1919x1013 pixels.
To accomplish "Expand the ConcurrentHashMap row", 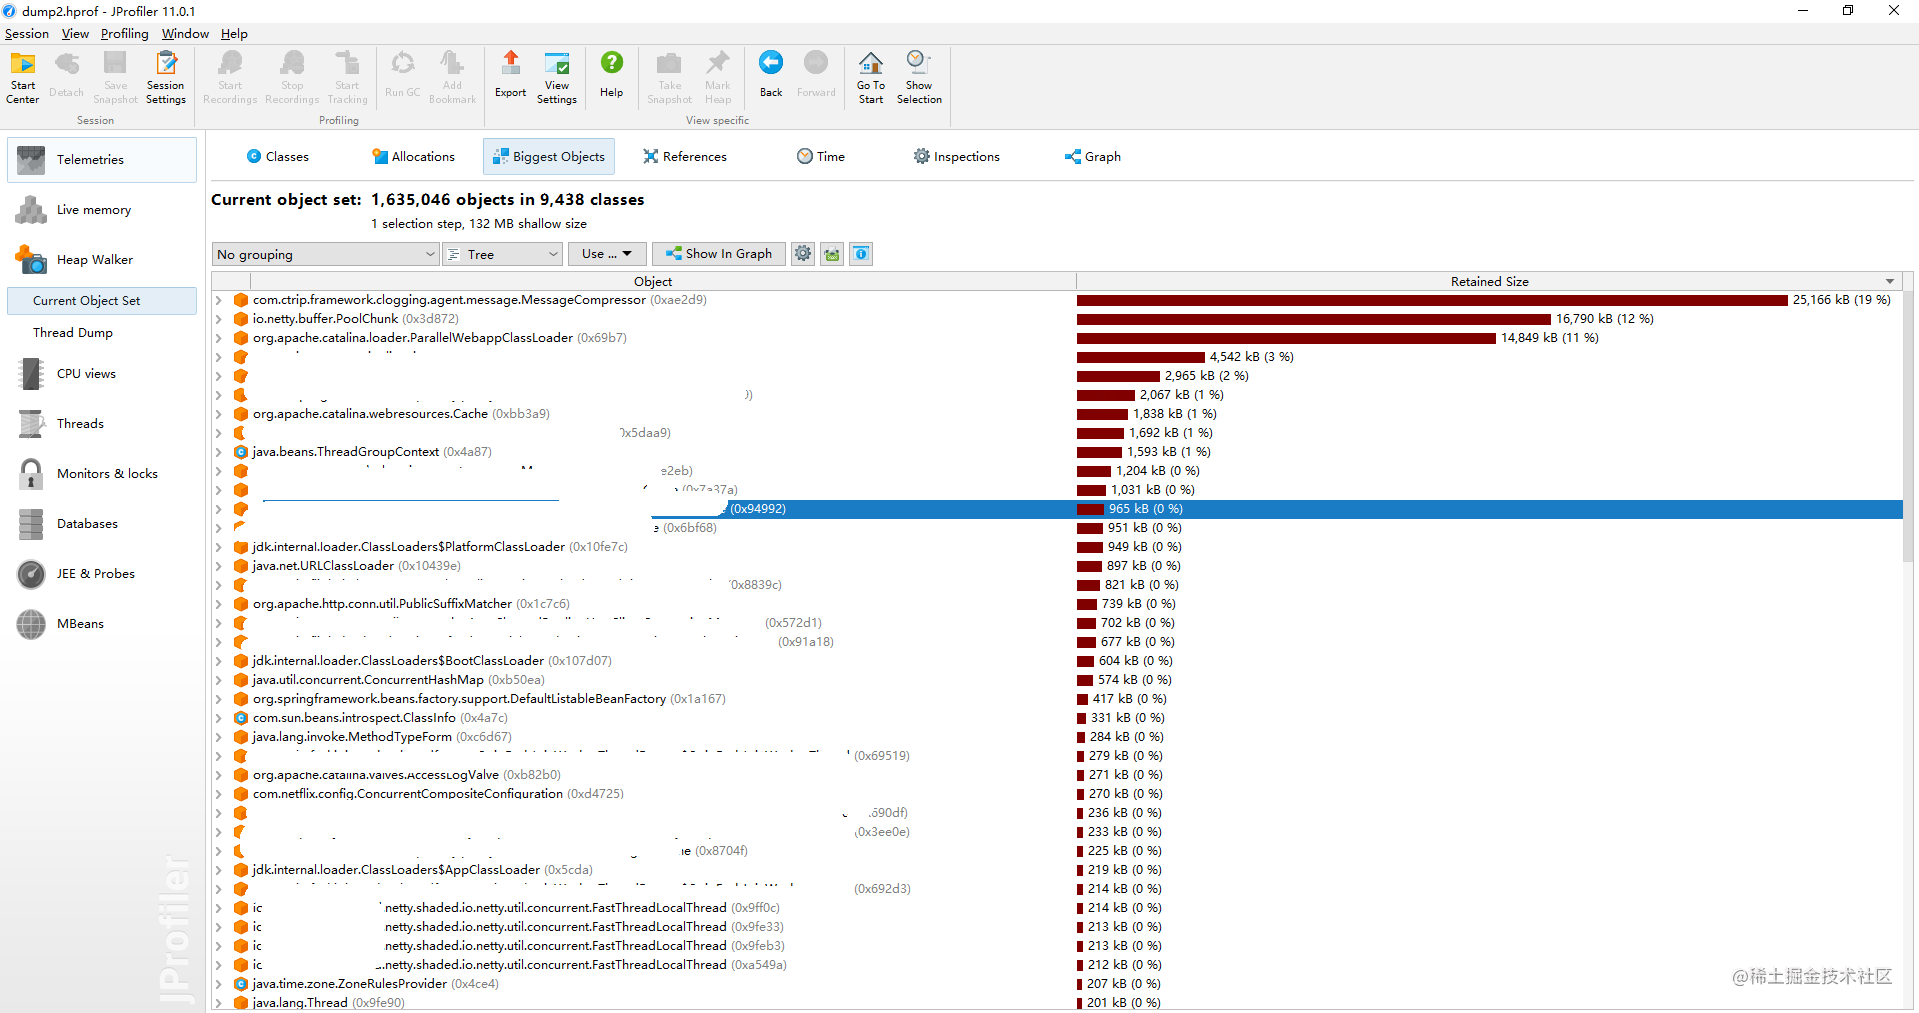I will 218,680.
